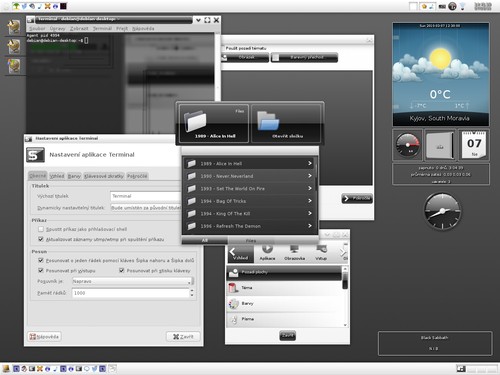
Task: Open the Posuvník je dropdown
Action: pos(133,281)
